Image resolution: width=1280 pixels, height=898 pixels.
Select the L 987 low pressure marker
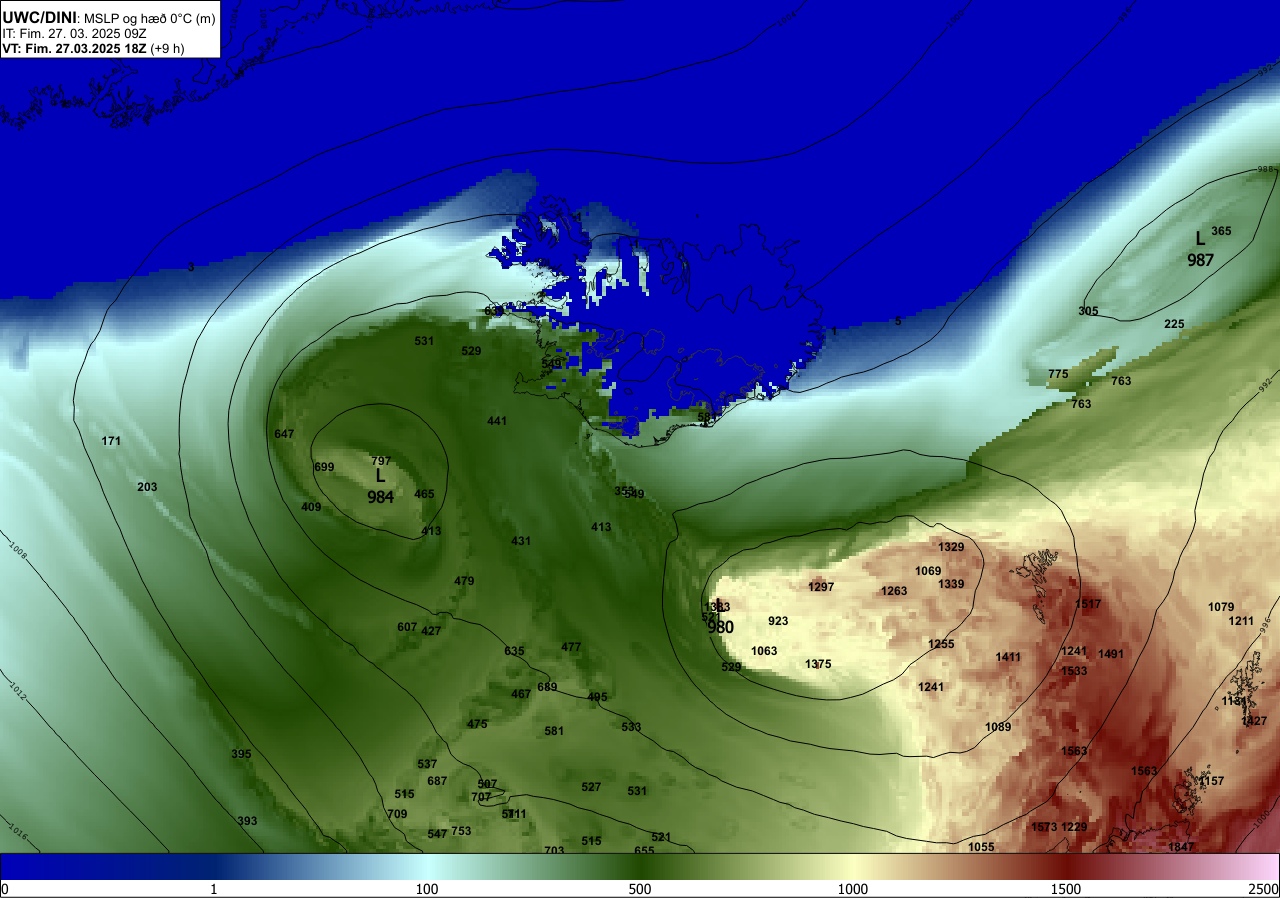point(1200,250)
